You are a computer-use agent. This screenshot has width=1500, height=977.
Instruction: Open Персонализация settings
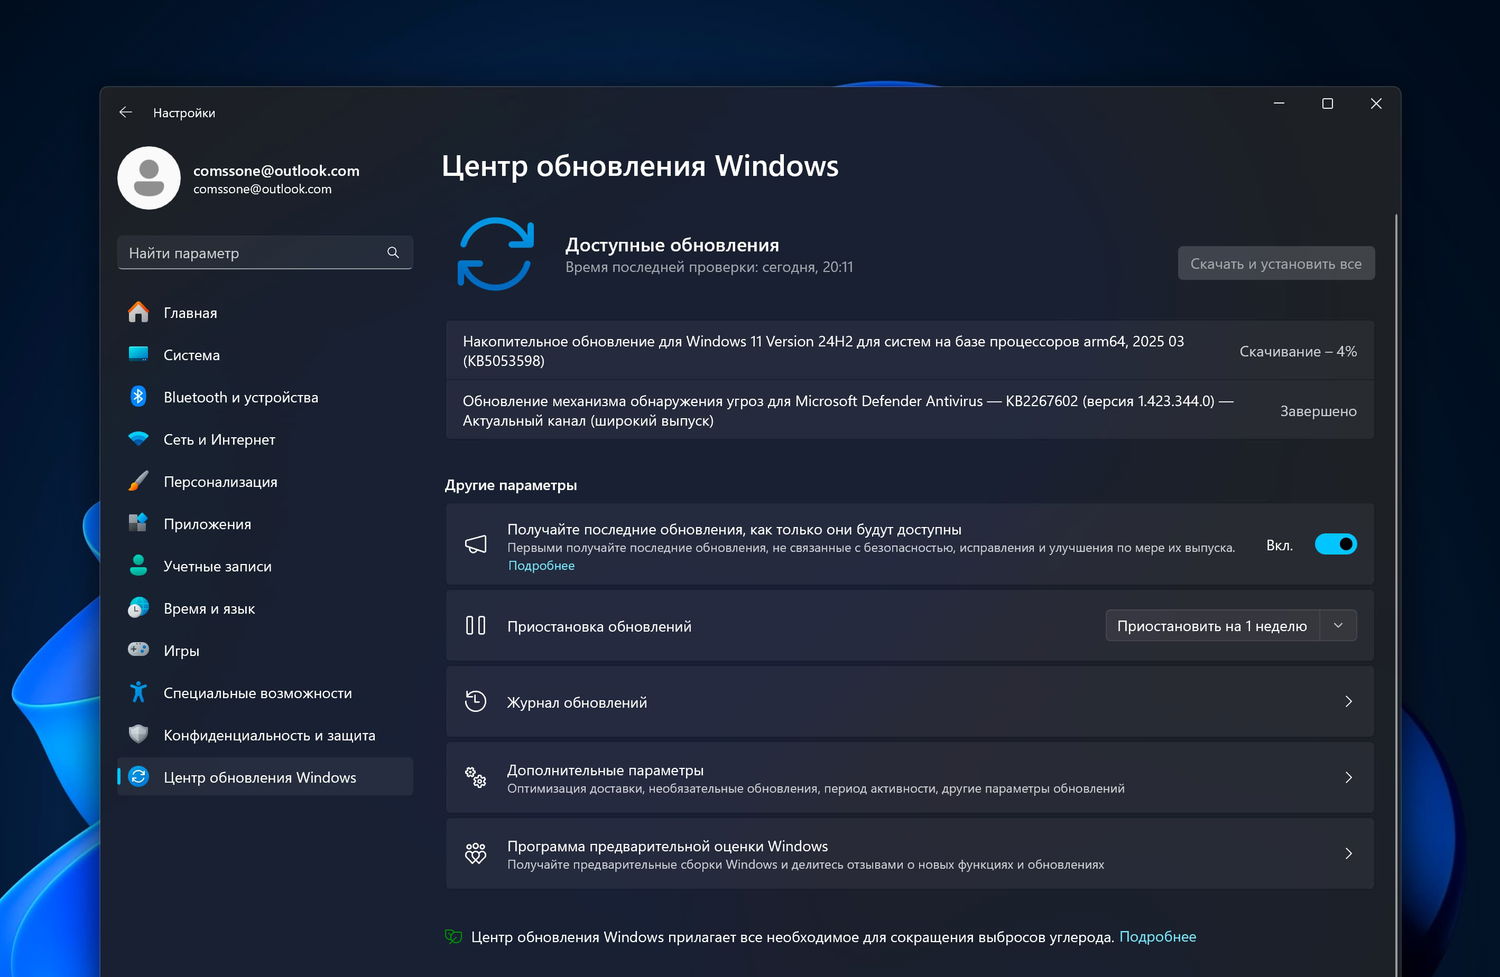pos(265,482)
